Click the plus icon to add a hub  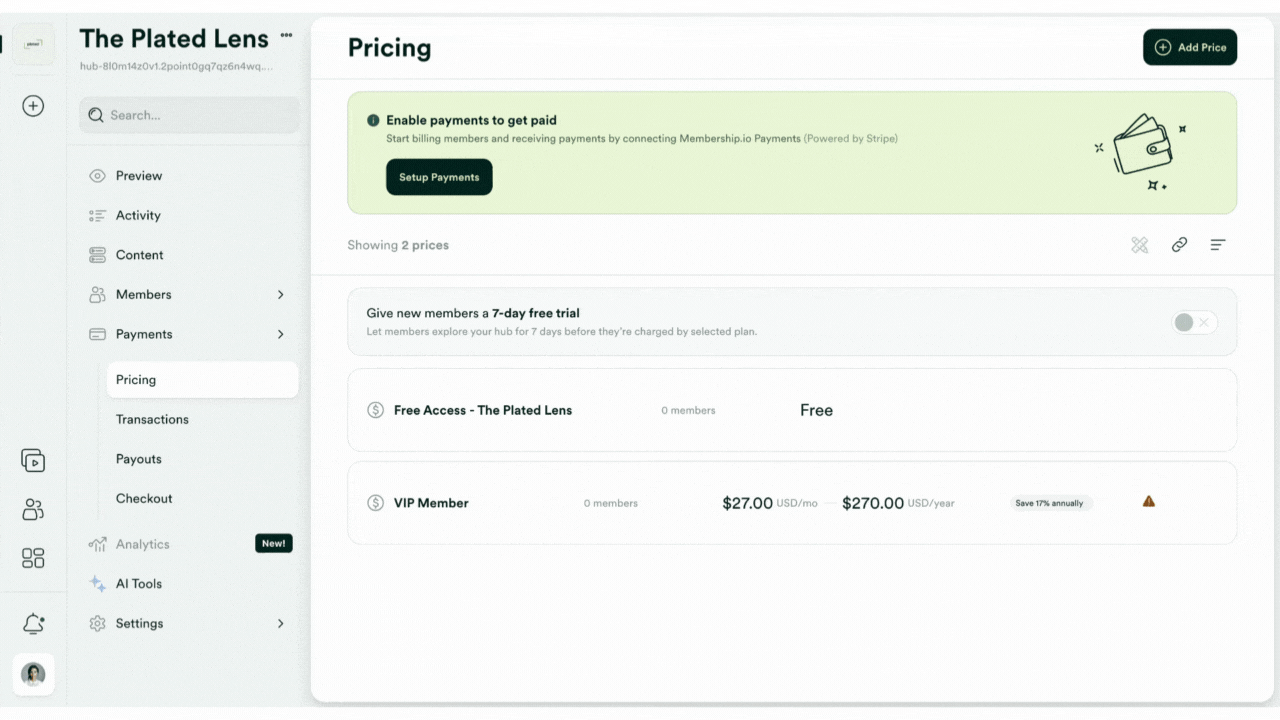[x=33, y=106]
